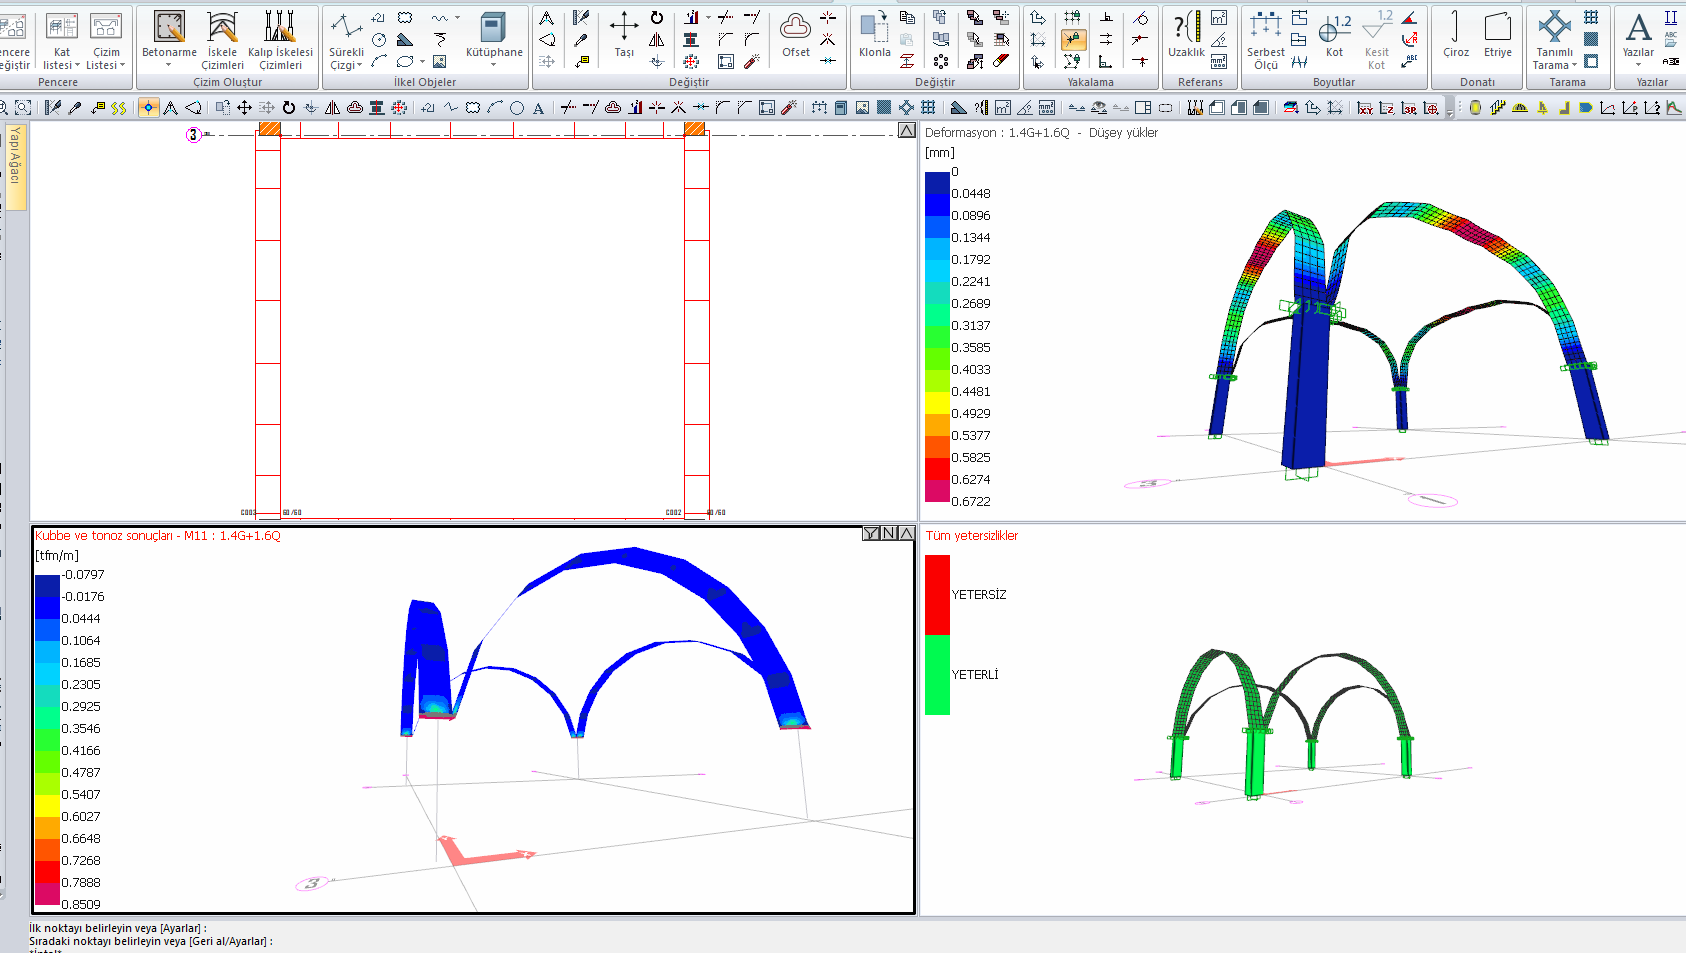The image size is (1686, 953).
Task: Toggle perpendicular snap icon in Yakalama
Action: [x=1106, y=18]
